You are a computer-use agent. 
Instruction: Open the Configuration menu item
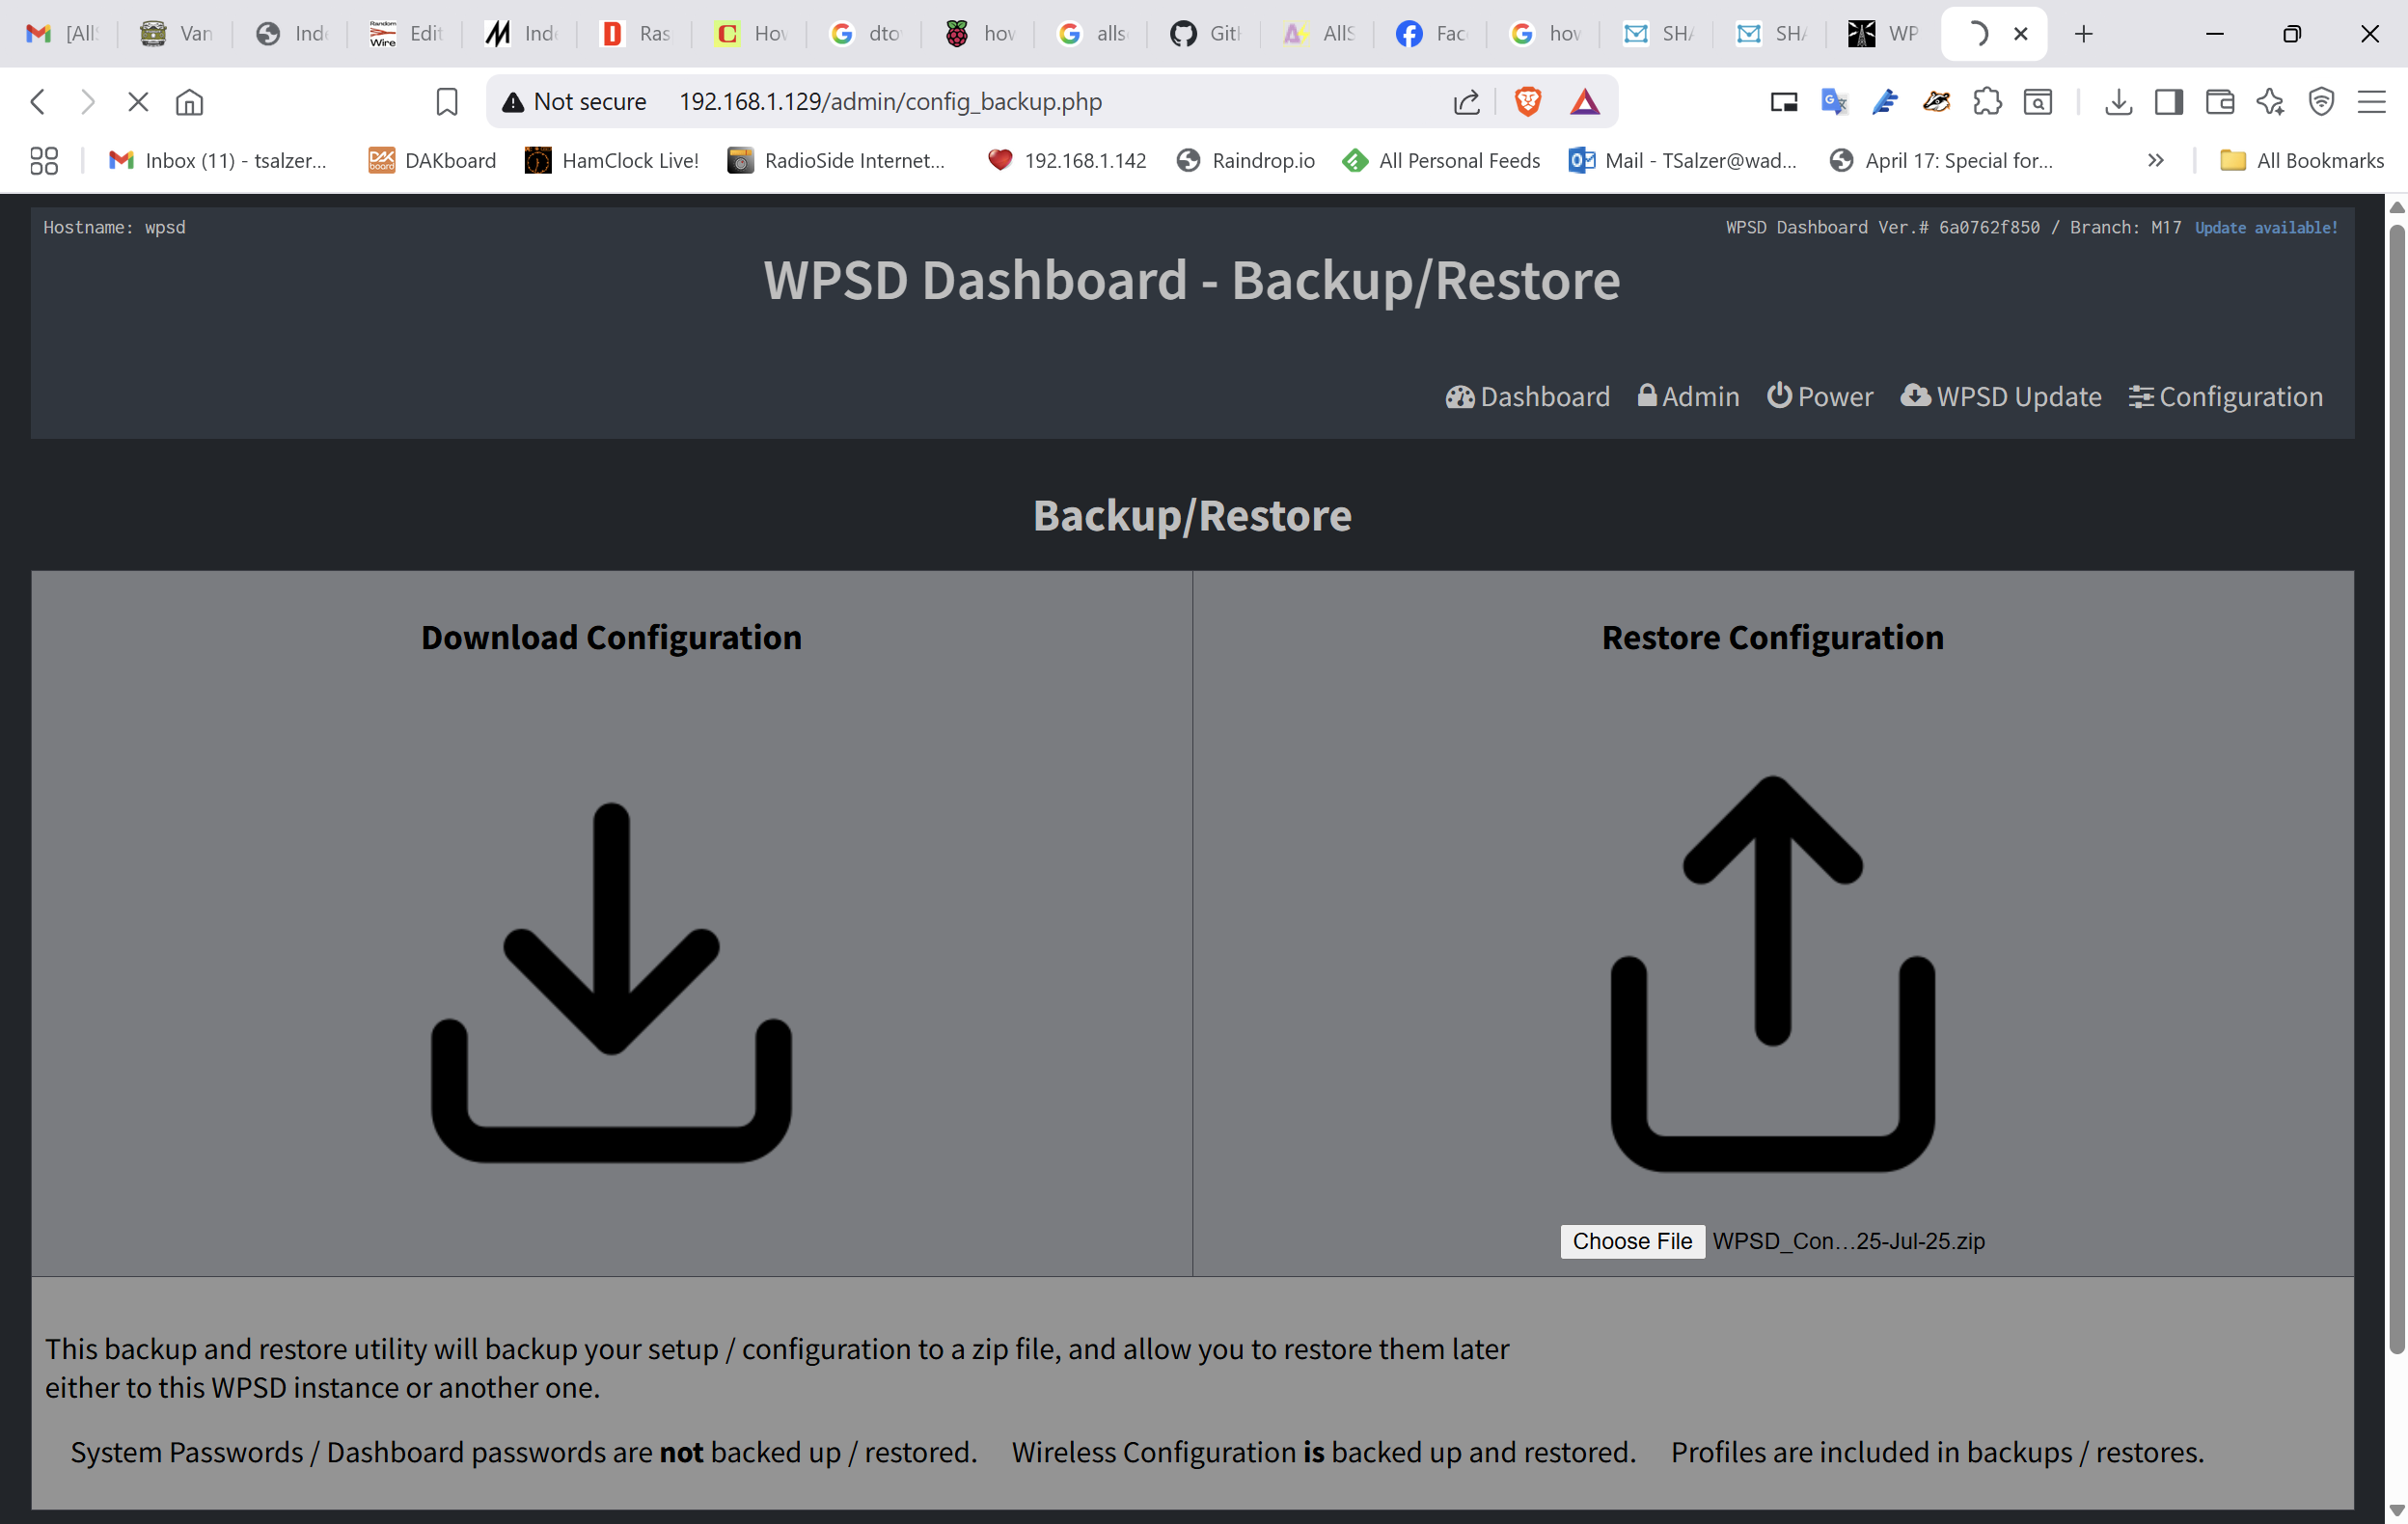2225,396
